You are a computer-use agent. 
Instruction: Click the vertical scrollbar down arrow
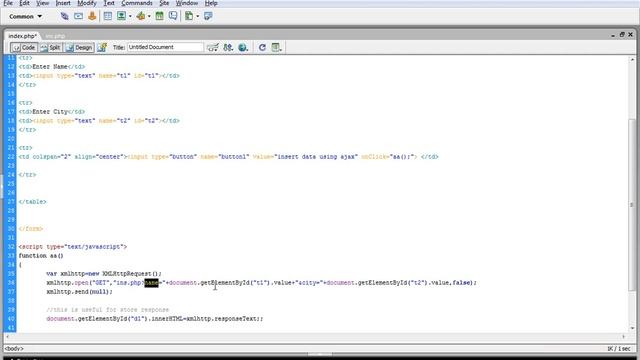pyautogui.click(x=632, y=328)
